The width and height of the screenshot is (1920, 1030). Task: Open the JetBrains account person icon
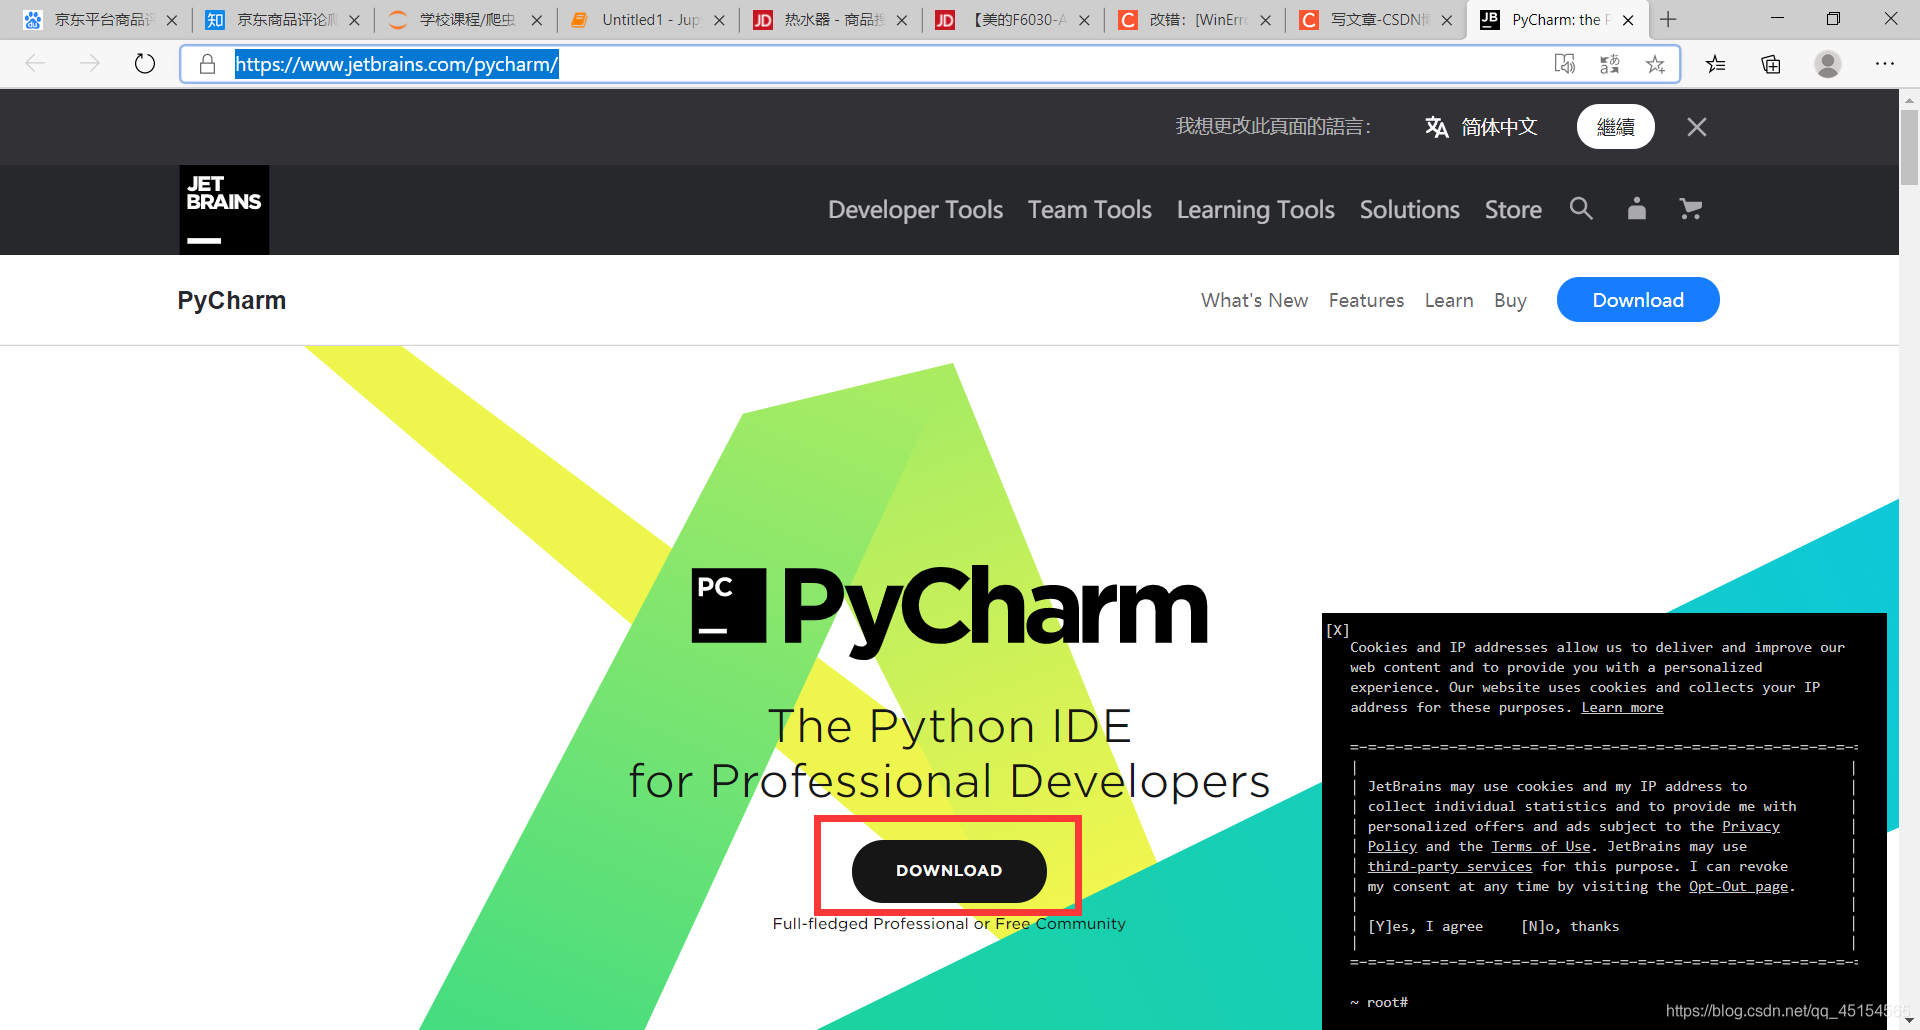coord(1636,209)
